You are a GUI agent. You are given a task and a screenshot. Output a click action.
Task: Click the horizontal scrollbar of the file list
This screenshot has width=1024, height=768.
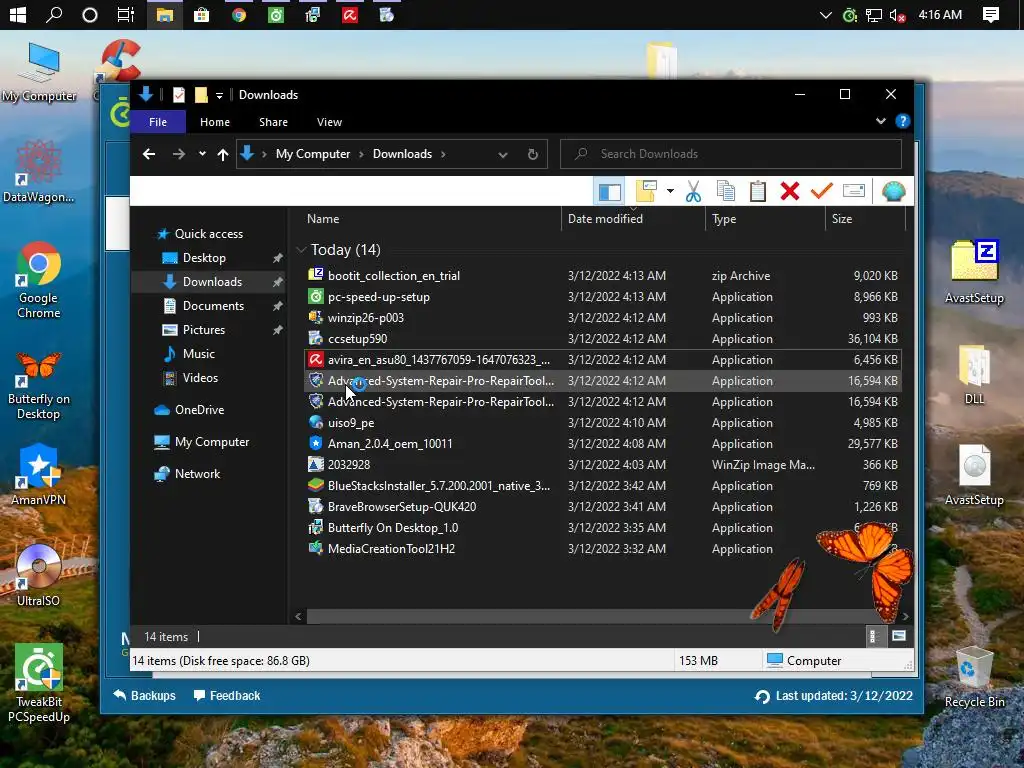601,616
